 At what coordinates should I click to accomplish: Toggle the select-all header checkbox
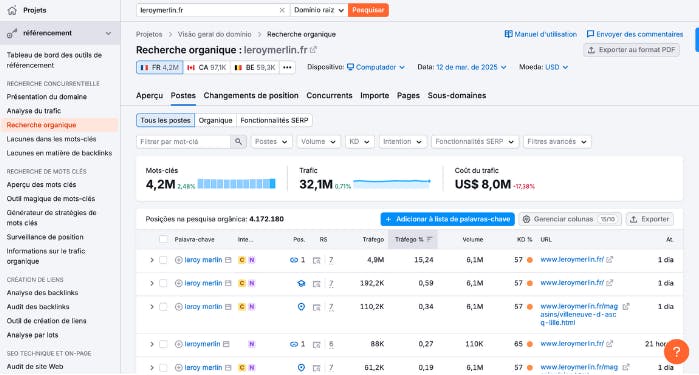click(164, 239)
